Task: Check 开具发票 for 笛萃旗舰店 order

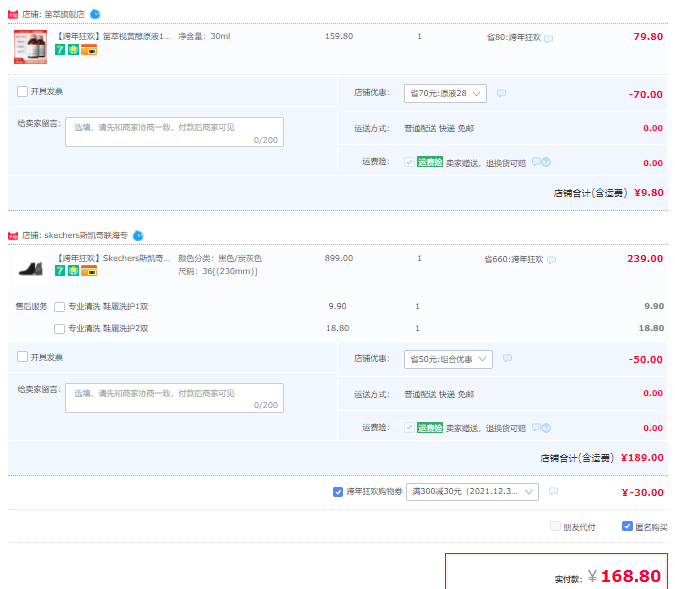Action: coord(22,91)
